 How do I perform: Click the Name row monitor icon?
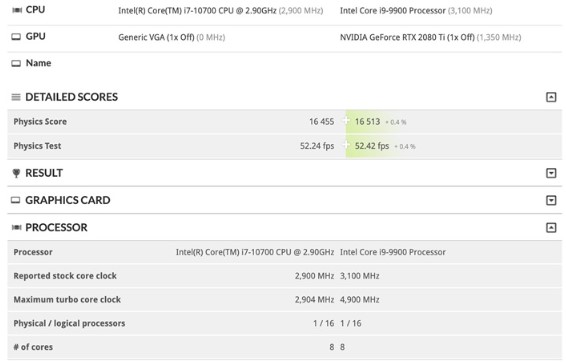16,63
